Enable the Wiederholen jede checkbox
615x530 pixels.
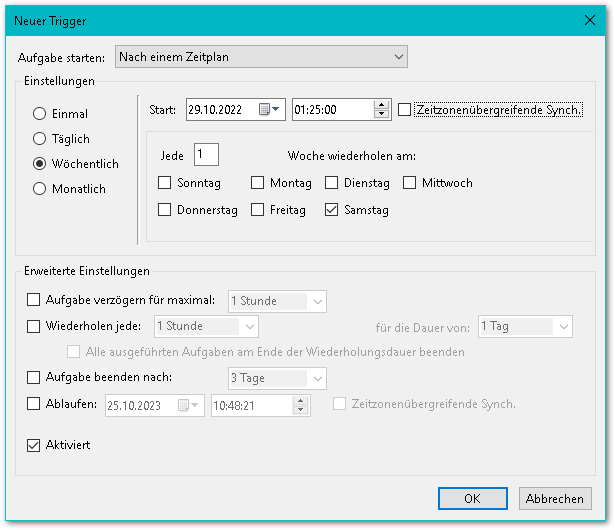tap(34, 326)
